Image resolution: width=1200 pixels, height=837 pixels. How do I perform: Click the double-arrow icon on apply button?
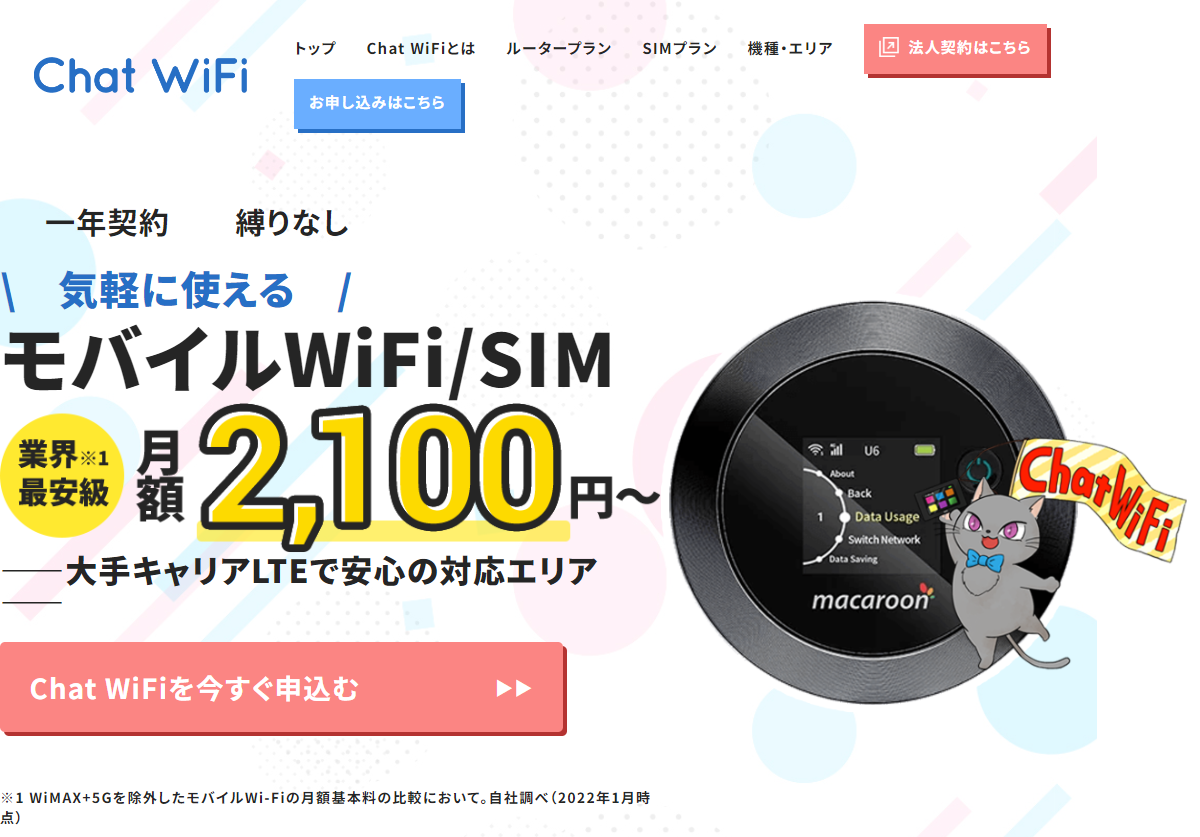click(x=514, y=688)
